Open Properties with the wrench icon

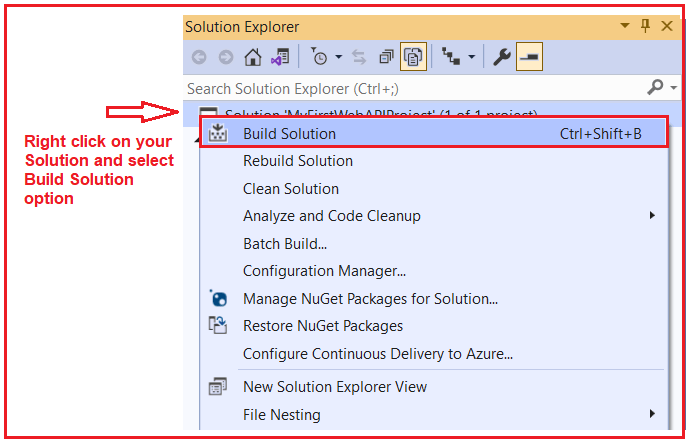pyautogui.click(x=501, y=57)
